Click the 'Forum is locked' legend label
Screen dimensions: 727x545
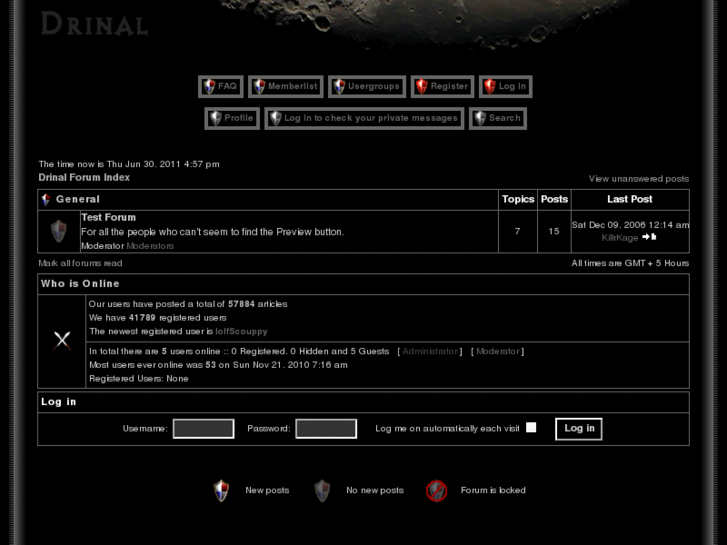[493, 490]
